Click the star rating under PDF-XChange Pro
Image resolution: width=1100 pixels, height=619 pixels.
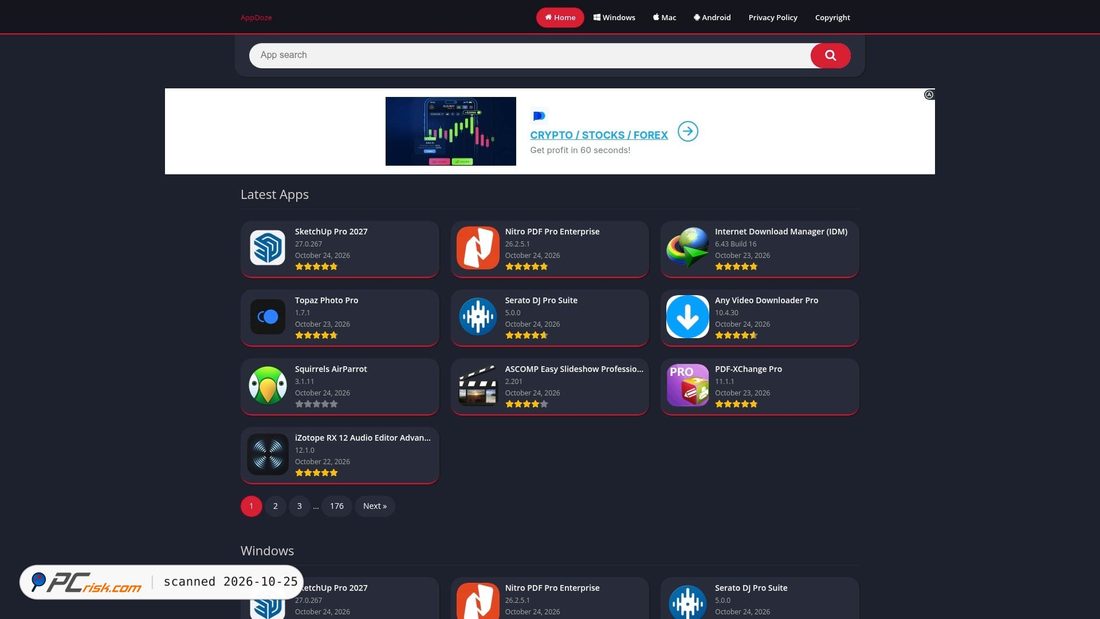[x=736, y=404]
